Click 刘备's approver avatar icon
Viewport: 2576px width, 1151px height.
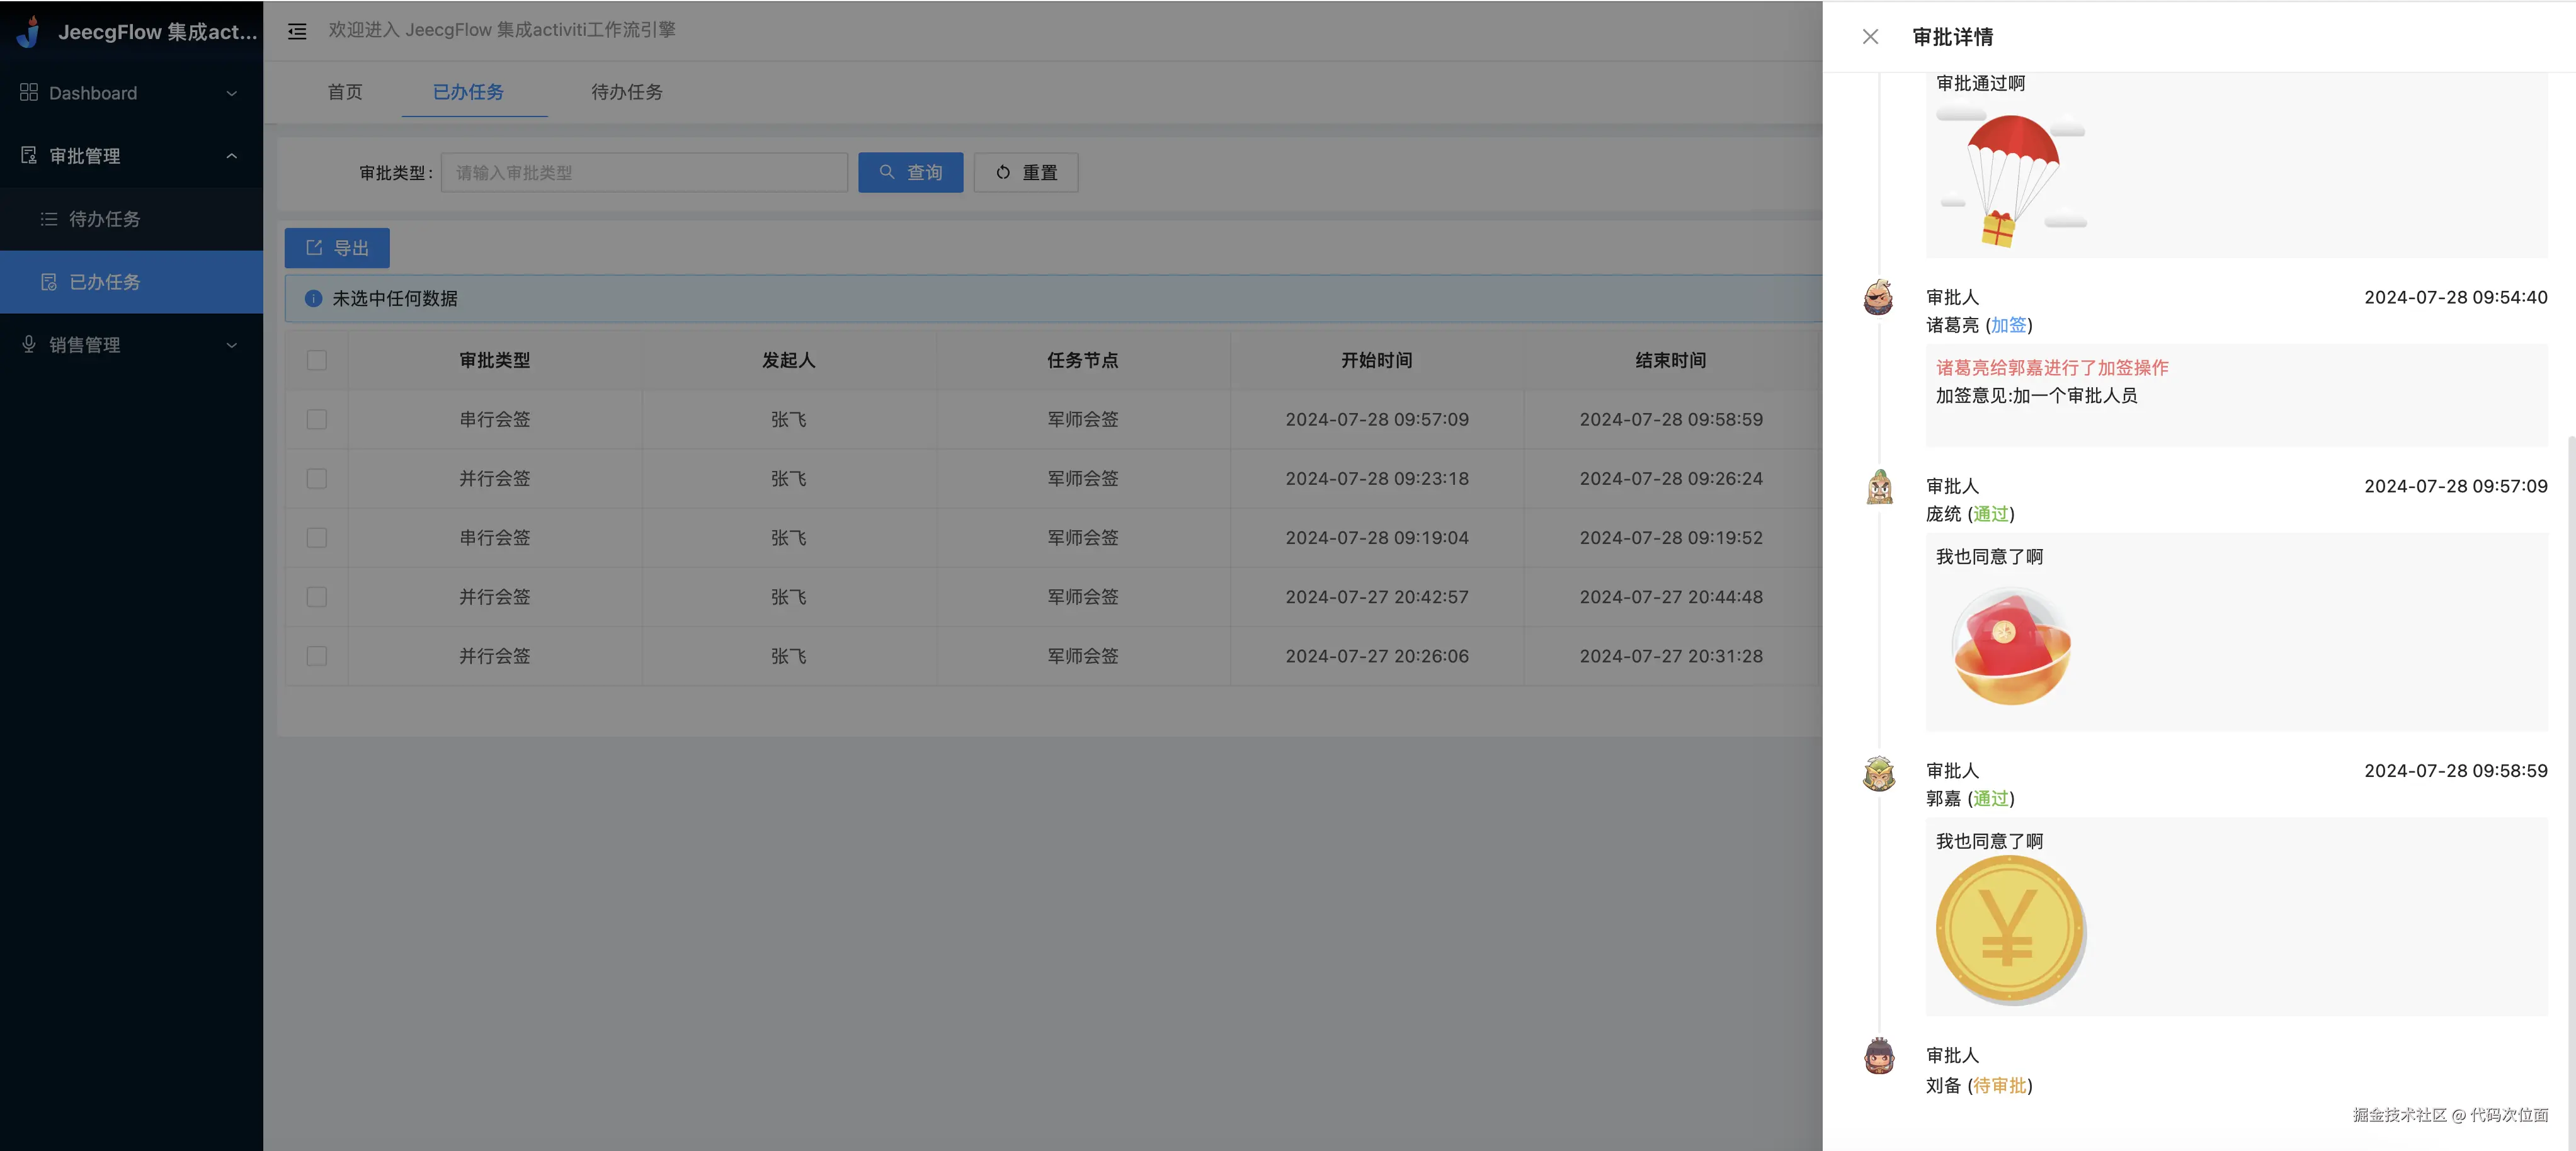(x=1879, y=1056)
